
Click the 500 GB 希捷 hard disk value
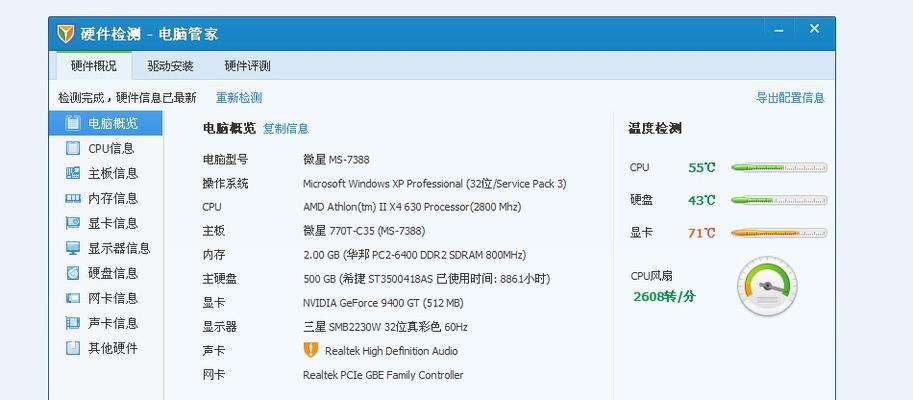coord(427,279)
